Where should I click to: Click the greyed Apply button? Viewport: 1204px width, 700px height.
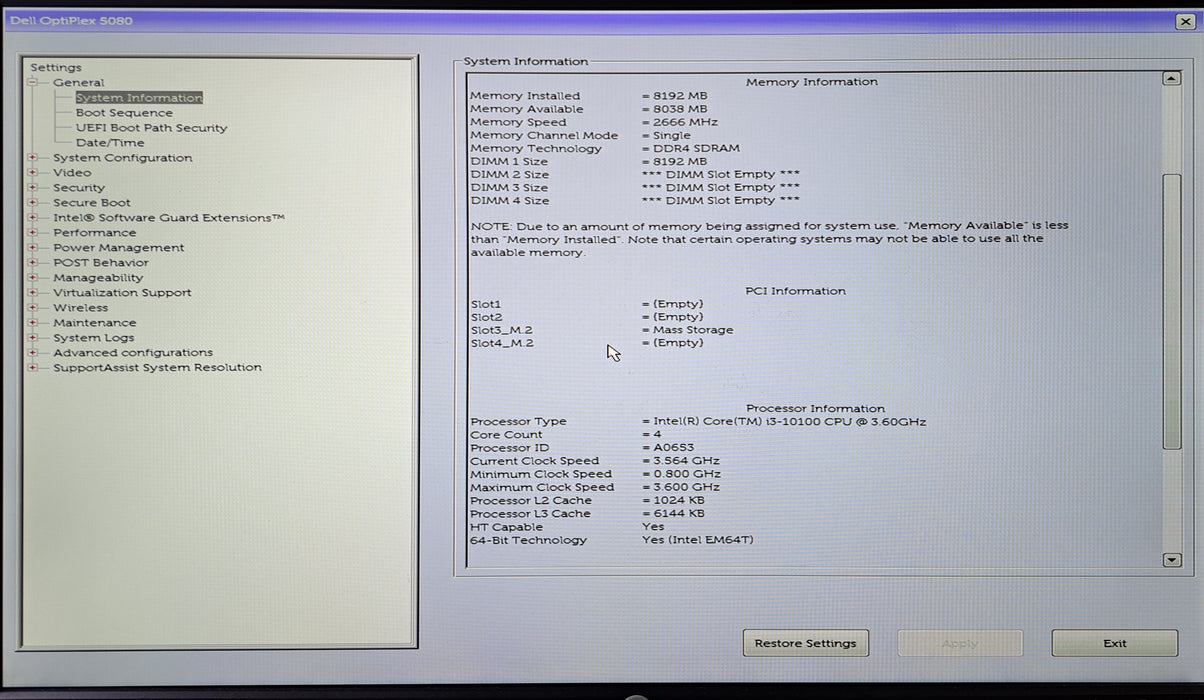click(960, 643)
